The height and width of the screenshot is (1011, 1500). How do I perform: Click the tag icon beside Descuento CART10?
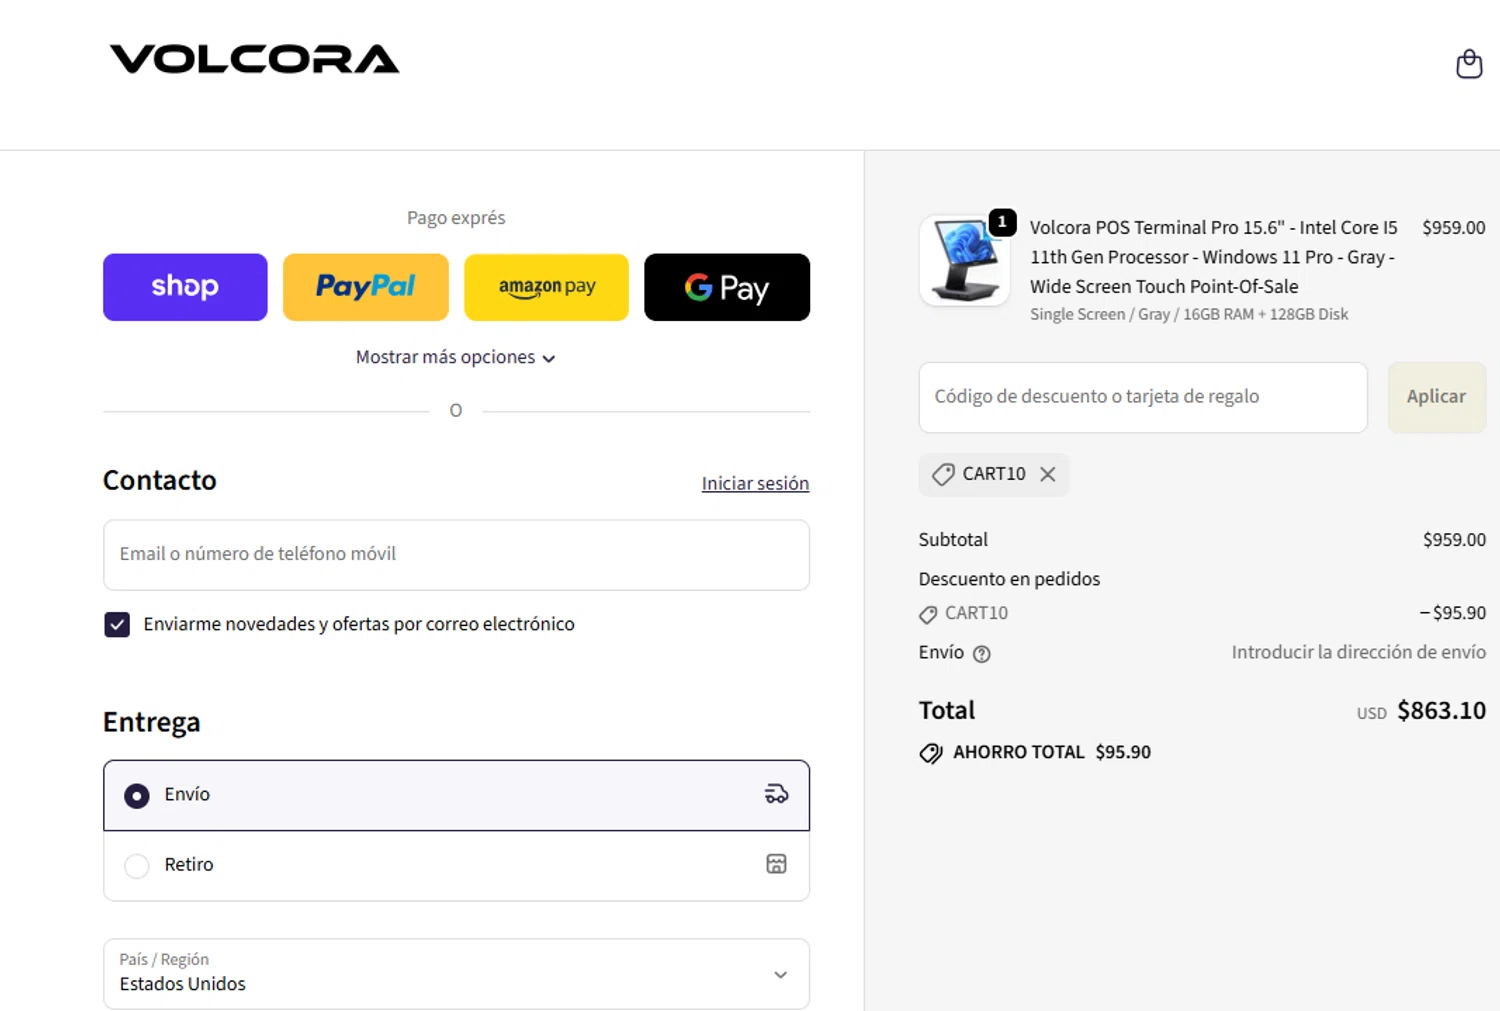928,614
